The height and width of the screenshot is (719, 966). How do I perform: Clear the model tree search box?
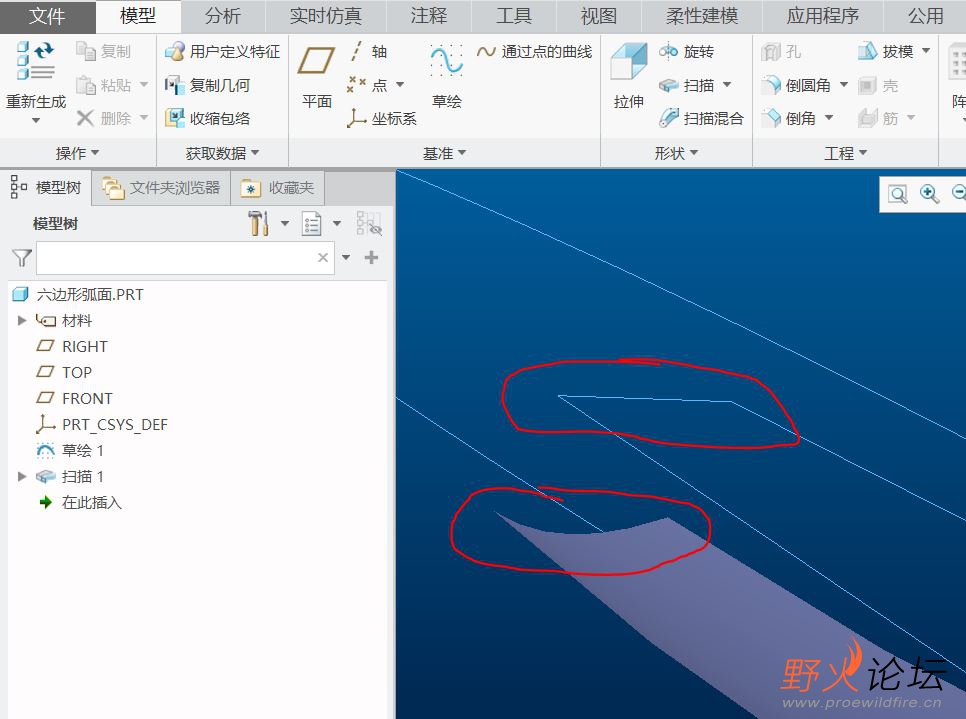323,258
